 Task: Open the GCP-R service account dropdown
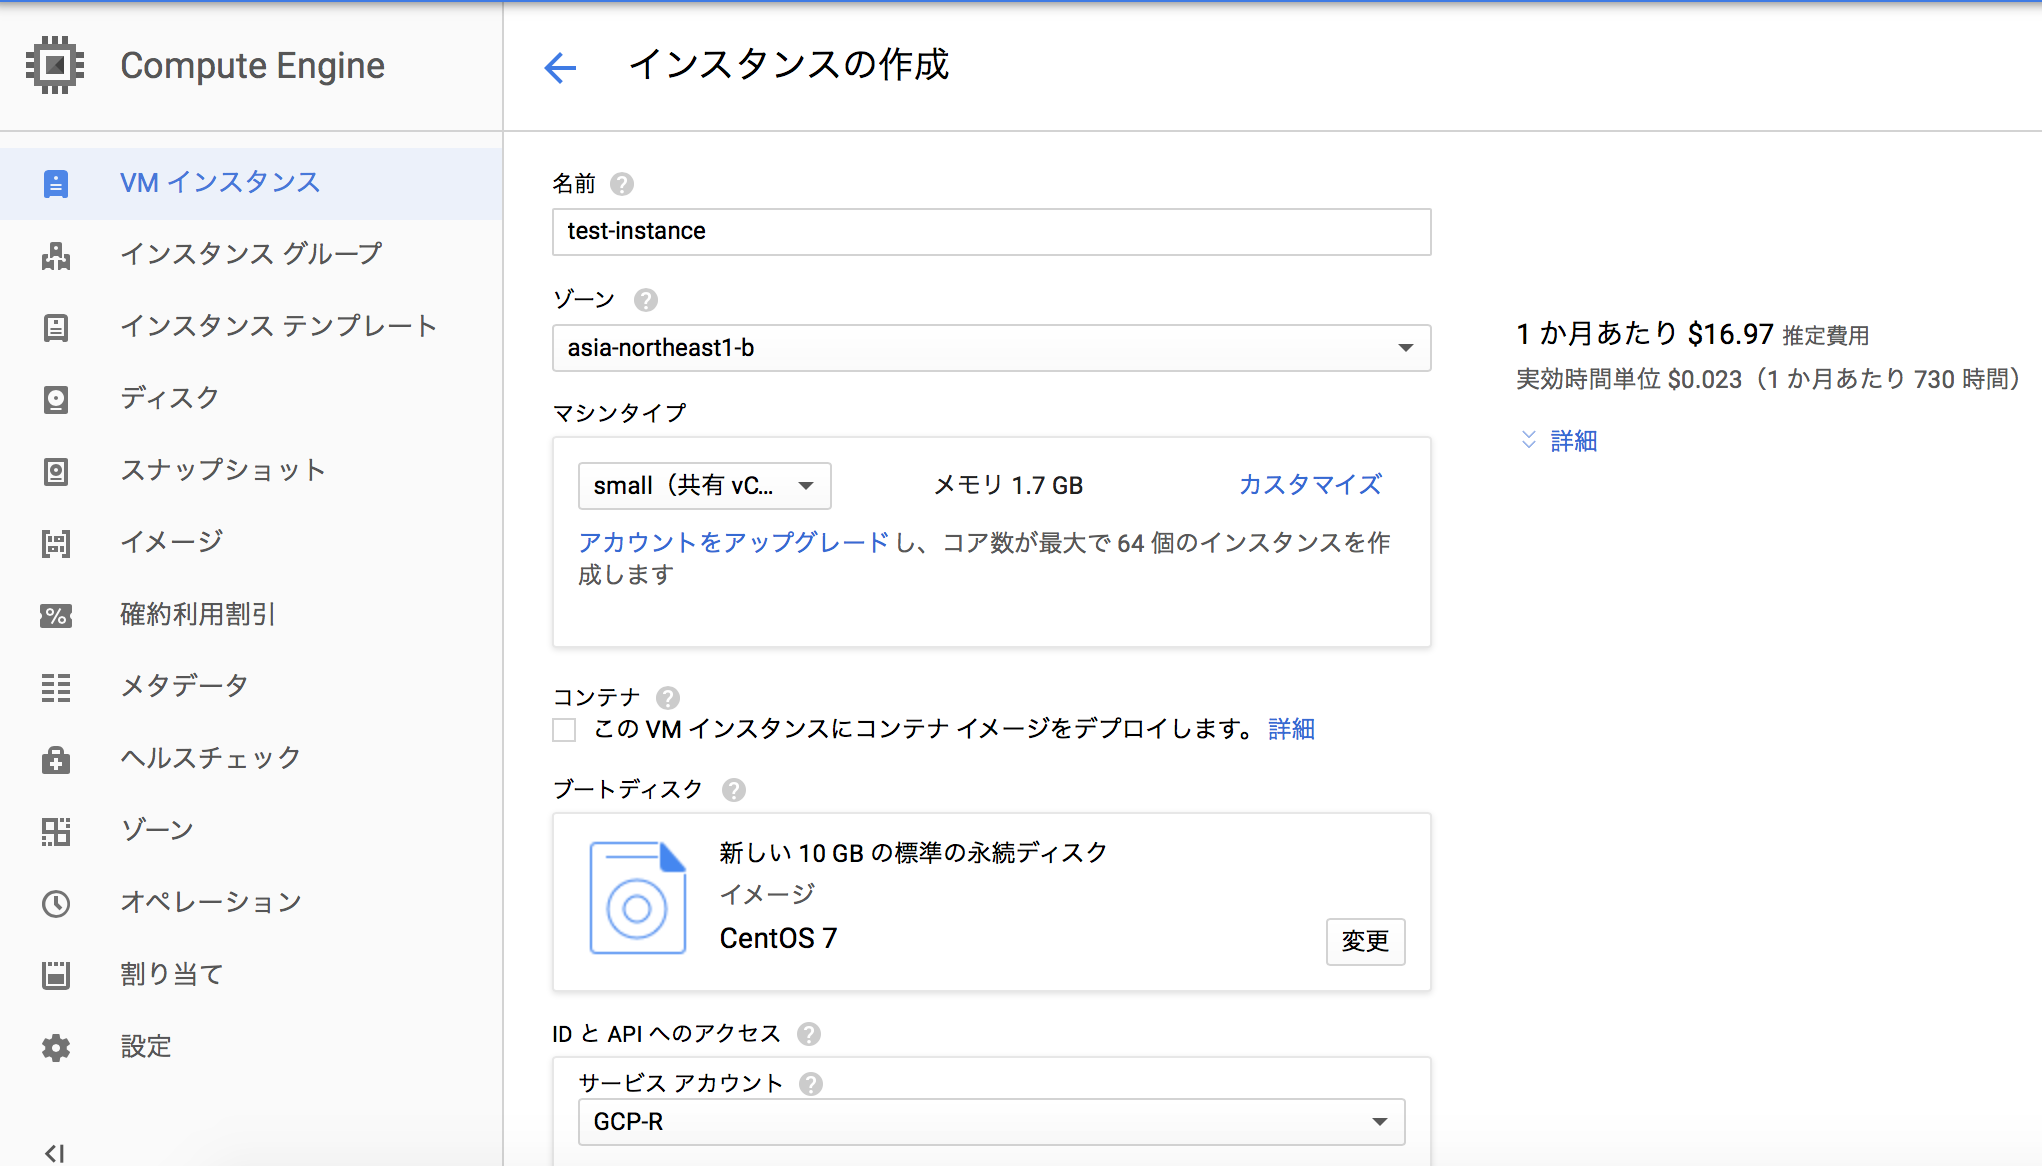click(991, 1122)
